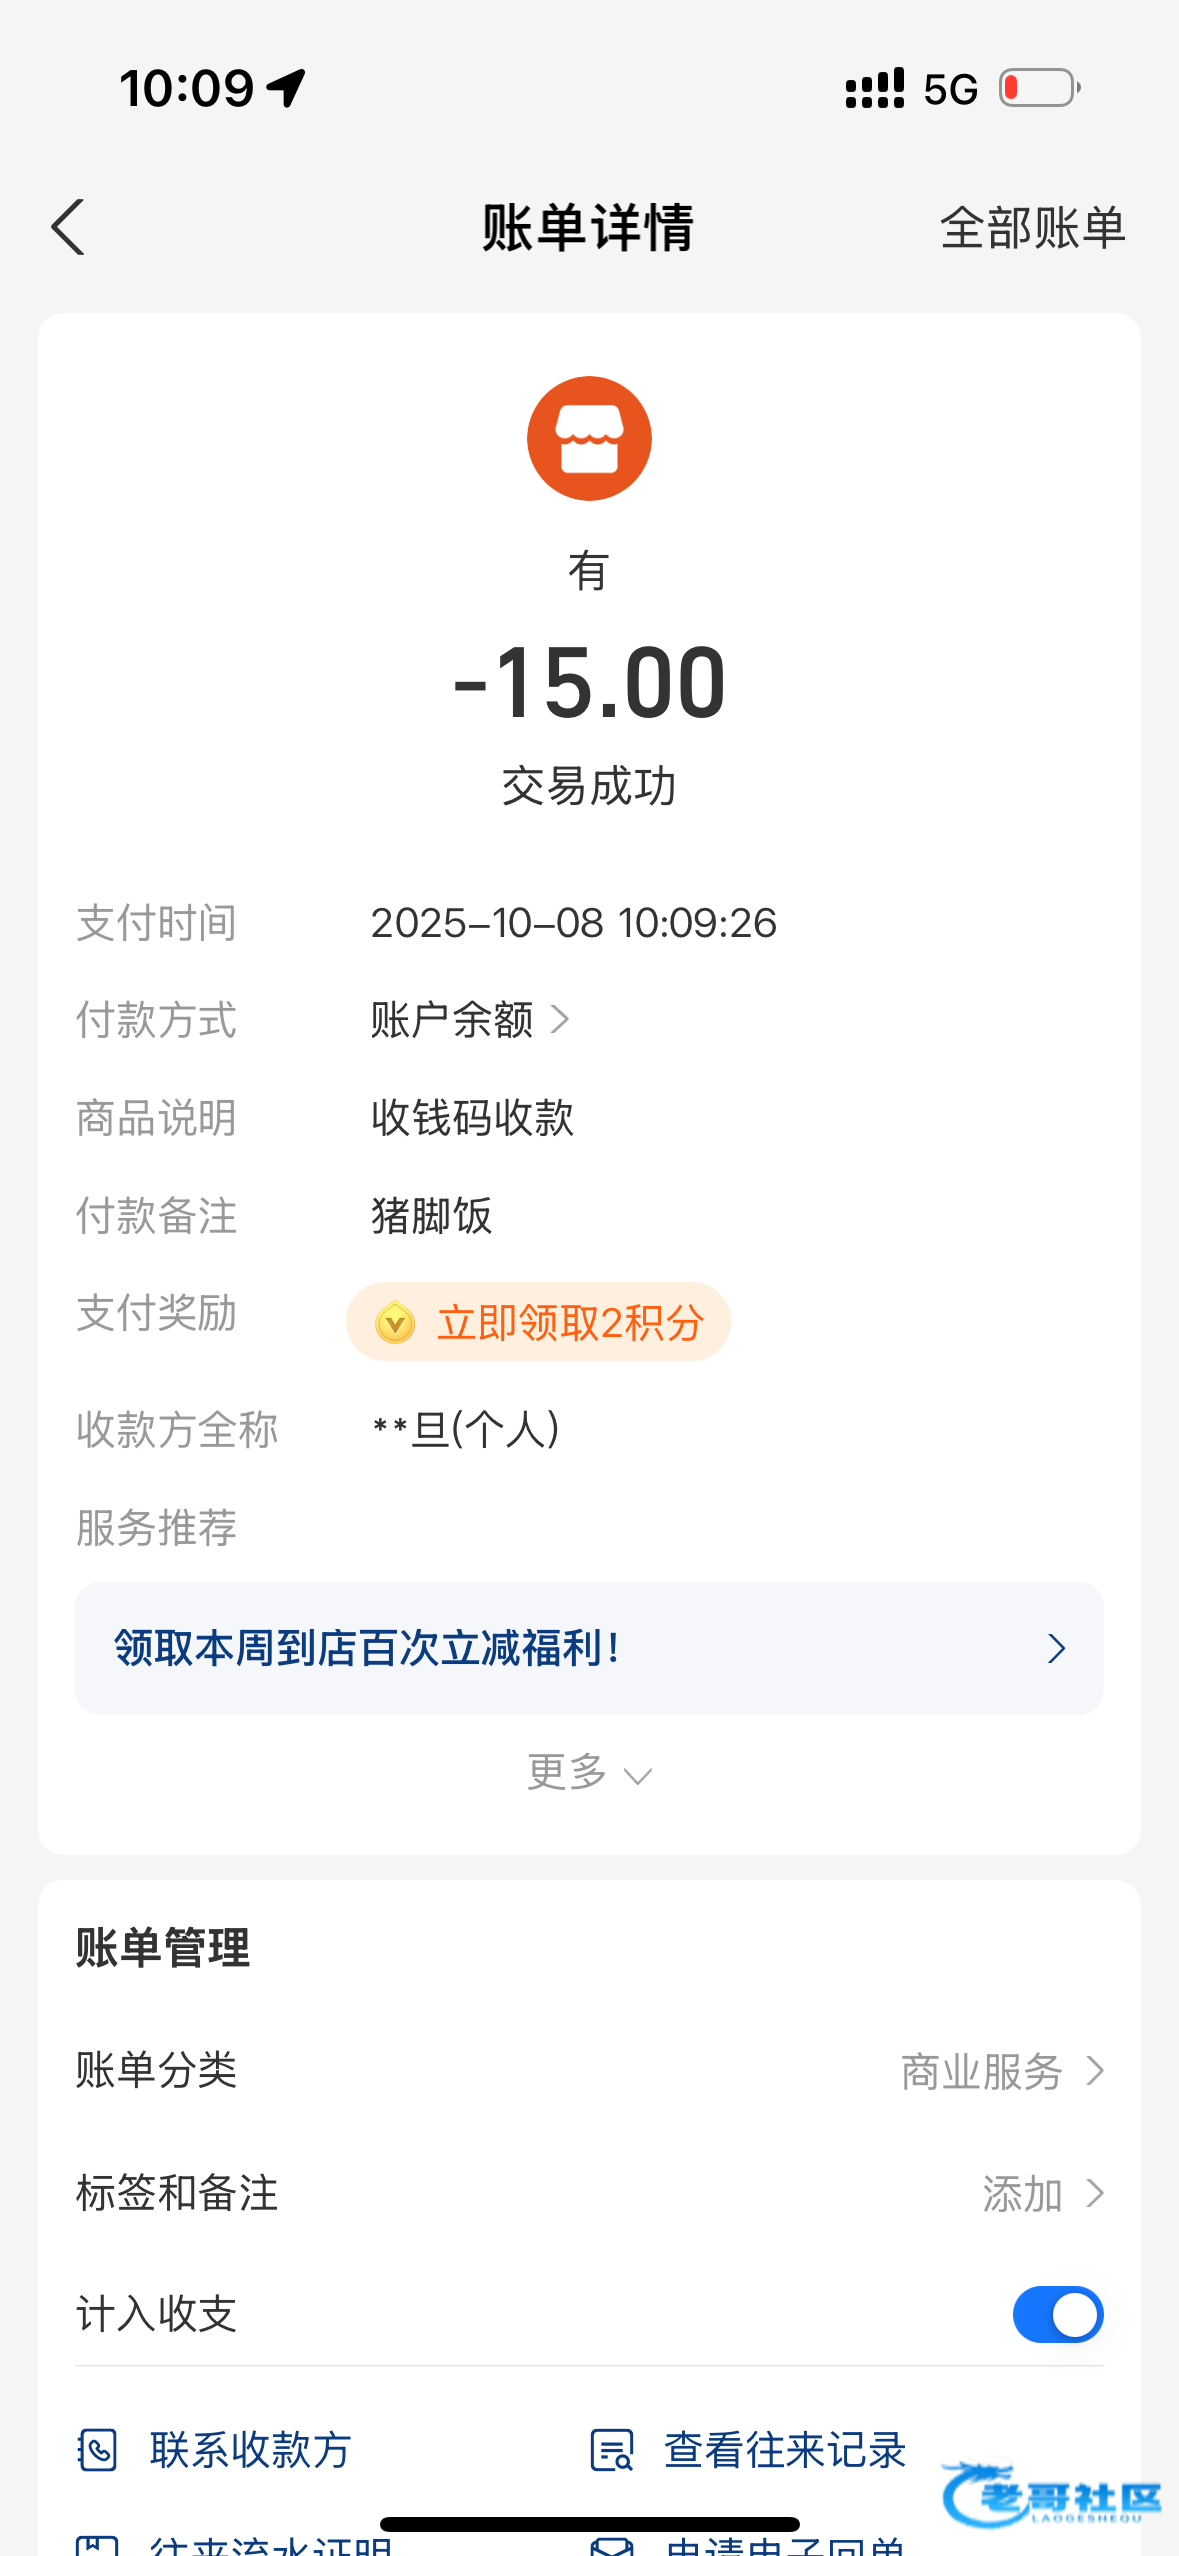Toggle the 计入收支 switch off
Image resolution: width=1179 pixels, height=2556 pixels.
tap(1057, 2314)
